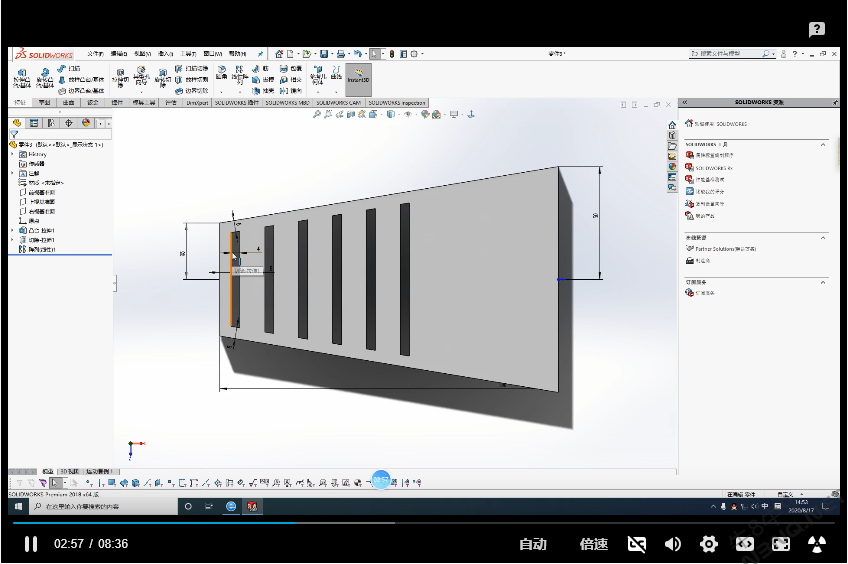The height and width of the screenshot is (564, 848).
Task: Click the Options gear icon in the top toolbar
Action: click(x=415, y=54)
